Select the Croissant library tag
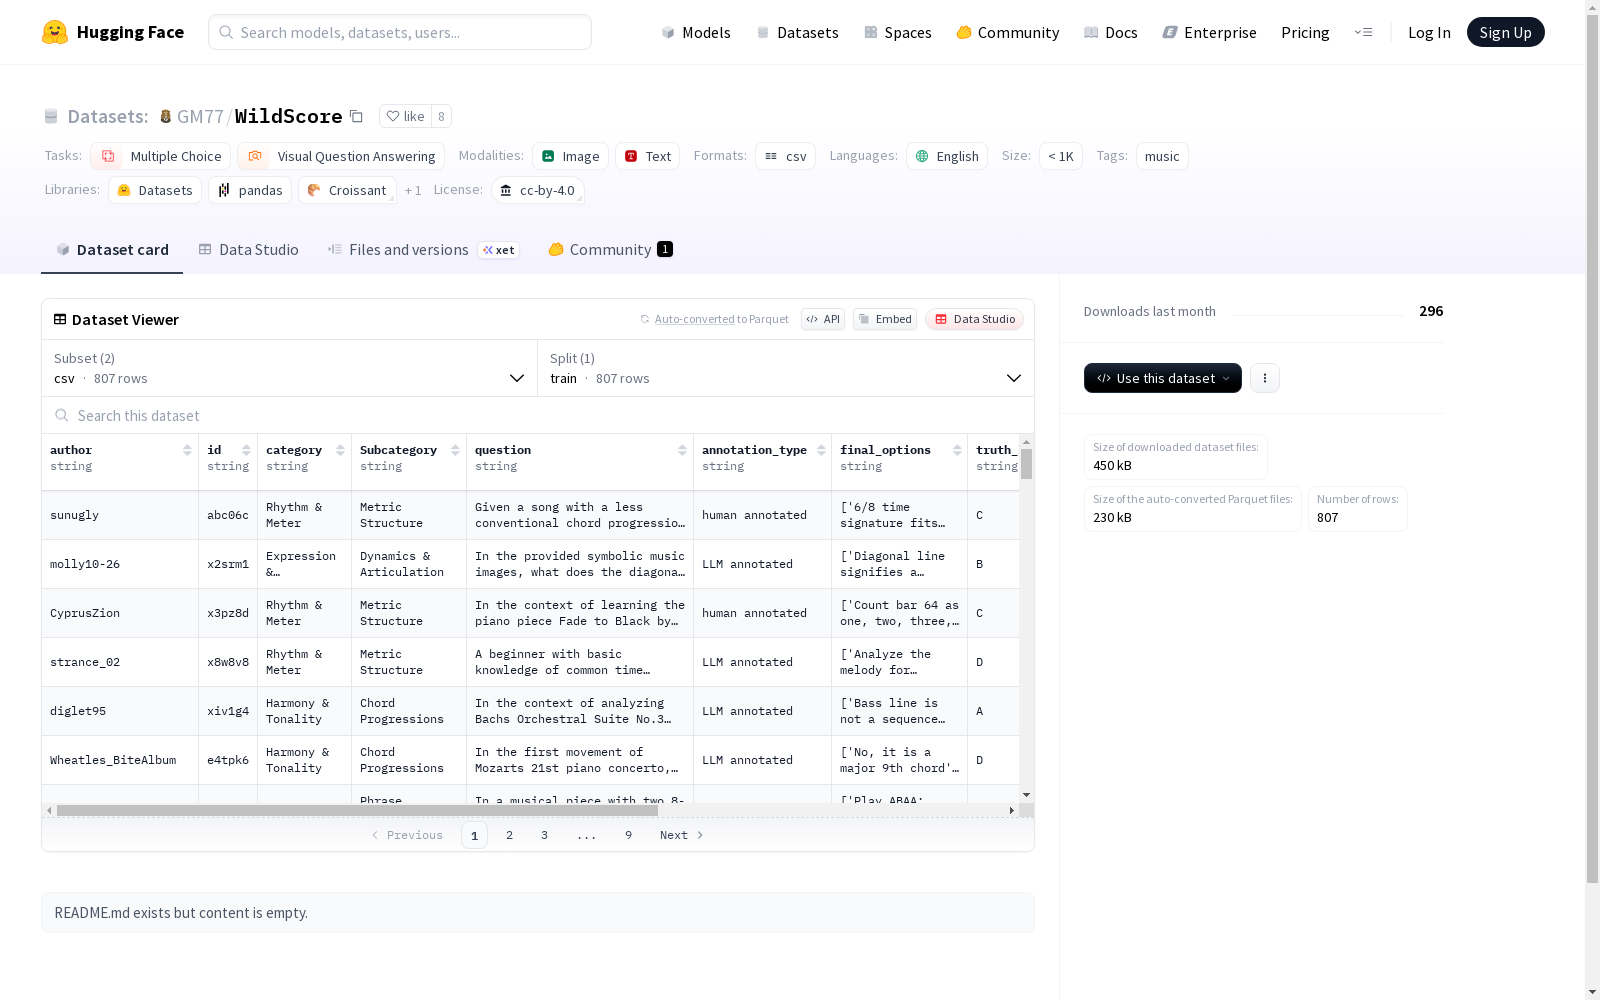The height and width of the screenshot is (1000, 1600). pyautogui.click(x=347, y=190)
